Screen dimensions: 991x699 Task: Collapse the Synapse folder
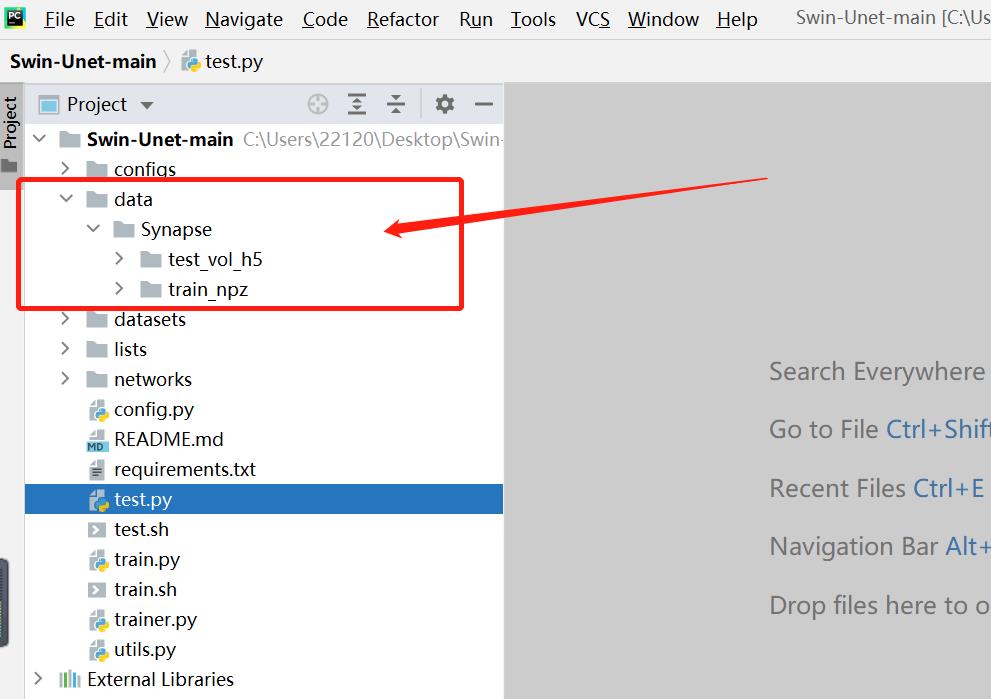click(x=93, y=228)
